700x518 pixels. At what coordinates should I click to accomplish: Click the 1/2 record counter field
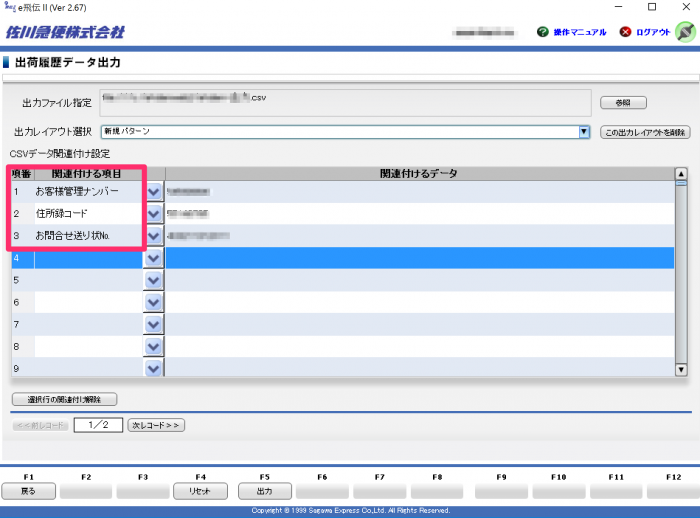[98, 425]
